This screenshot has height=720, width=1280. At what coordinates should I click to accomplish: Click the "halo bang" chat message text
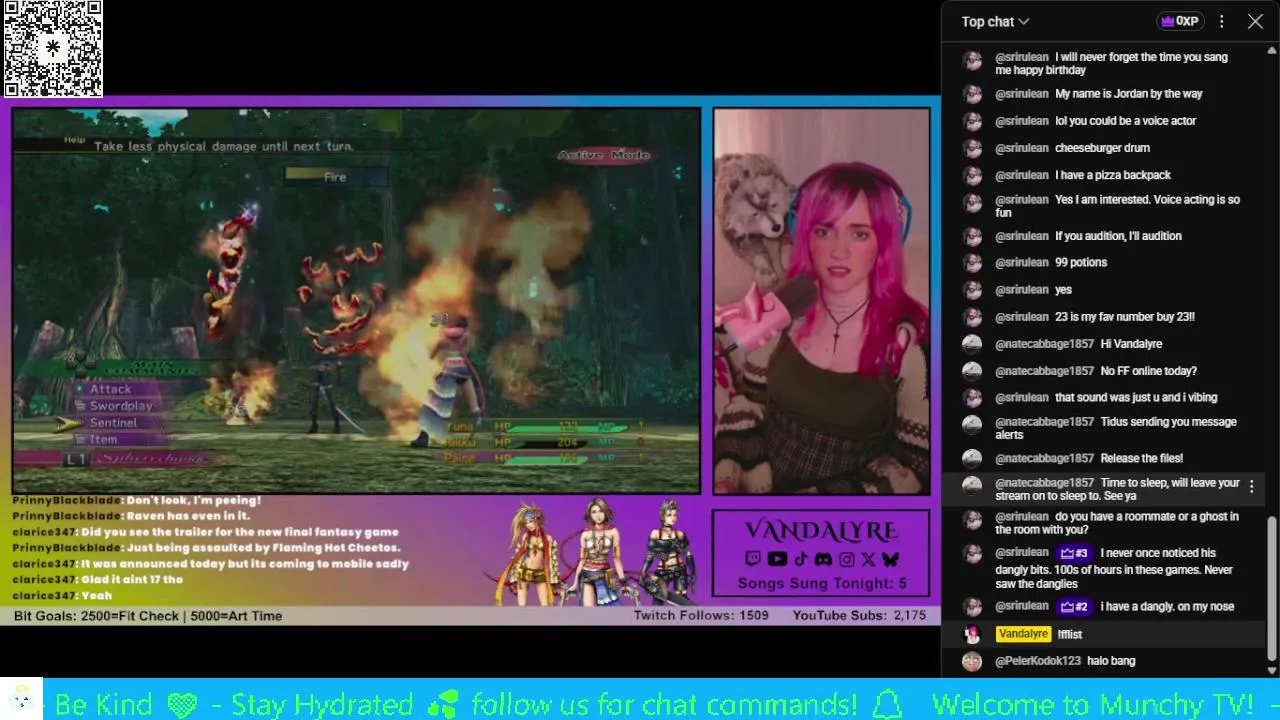(1111, 661)
